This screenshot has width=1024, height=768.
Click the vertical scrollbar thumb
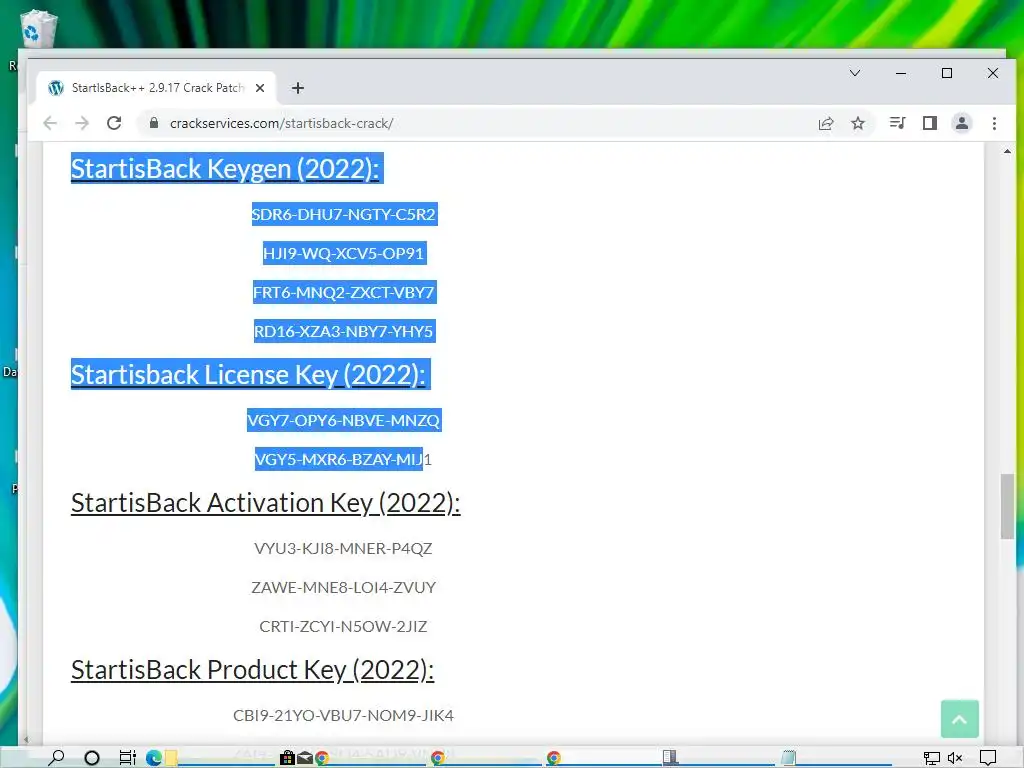click(1008, 506)
